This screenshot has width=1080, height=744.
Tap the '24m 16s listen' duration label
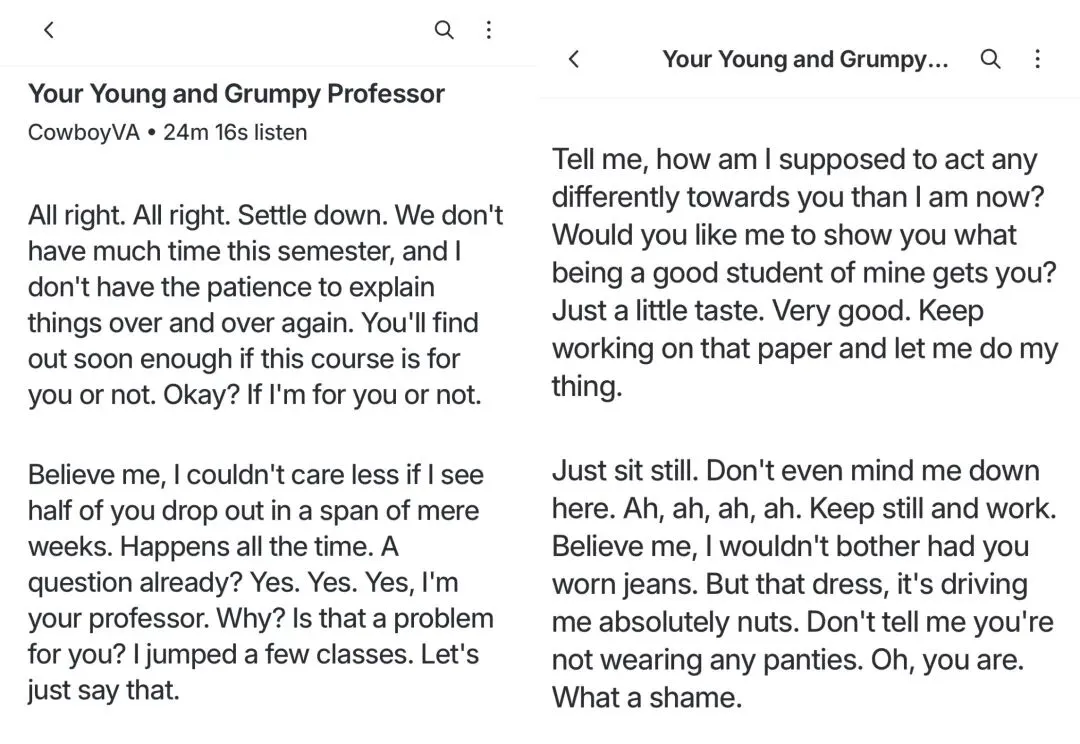point(235,132)
